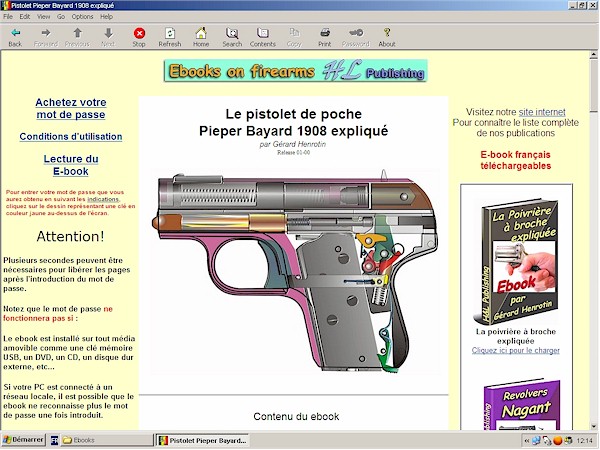Open the Edit menu
Screen dimensions: 600x450
25,16
